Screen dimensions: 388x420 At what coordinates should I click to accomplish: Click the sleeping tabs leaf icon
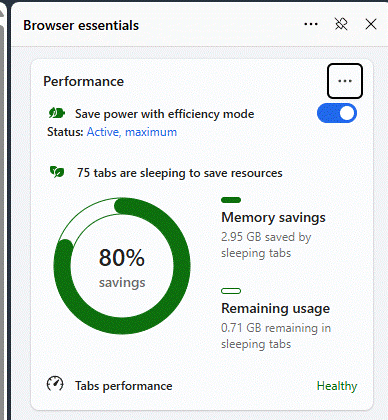pos(57,172)
